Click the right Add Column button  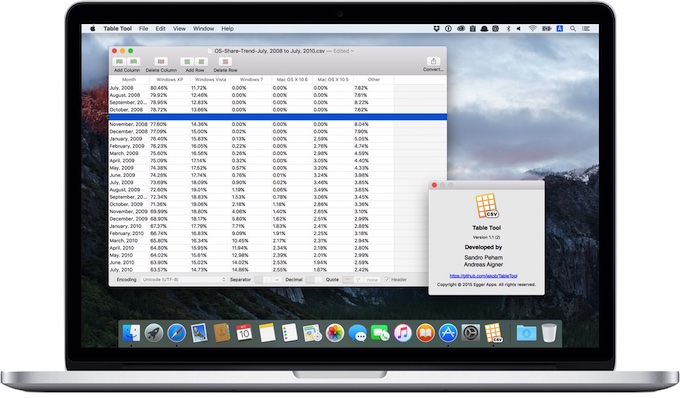coord(134,62)
